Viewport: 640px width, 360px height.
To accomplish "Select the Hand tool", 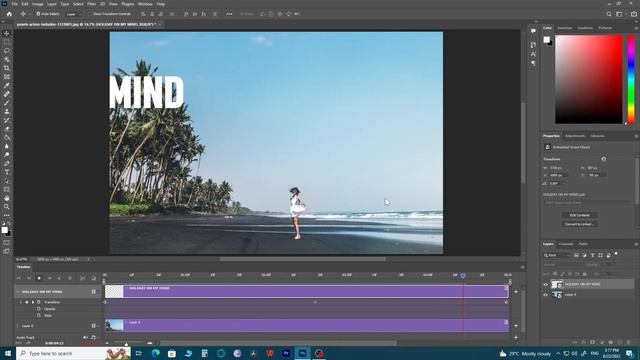I will tap(7, 198).
